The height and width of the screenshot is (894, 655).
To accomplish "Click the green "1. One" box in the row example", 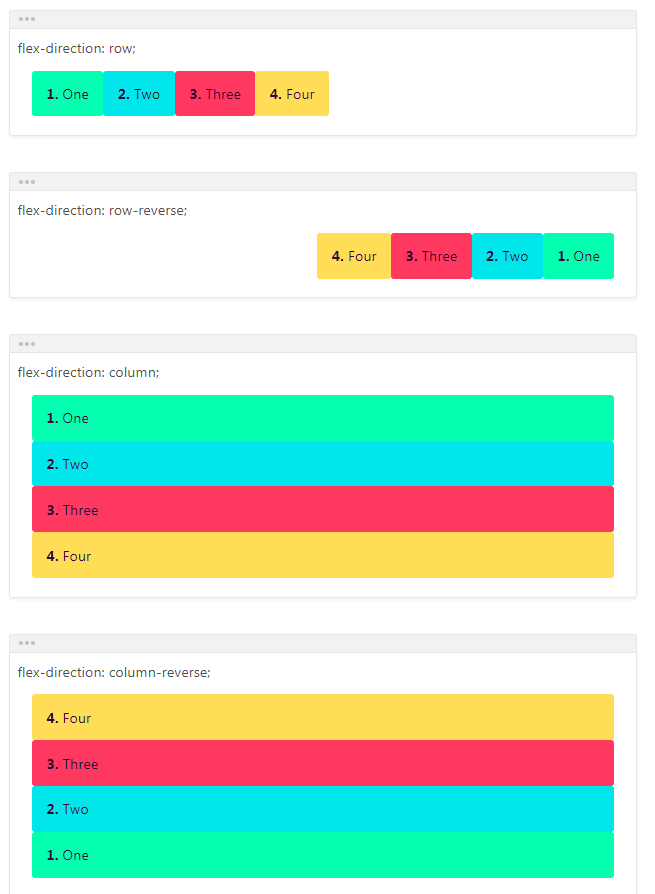I will point(67,94).
